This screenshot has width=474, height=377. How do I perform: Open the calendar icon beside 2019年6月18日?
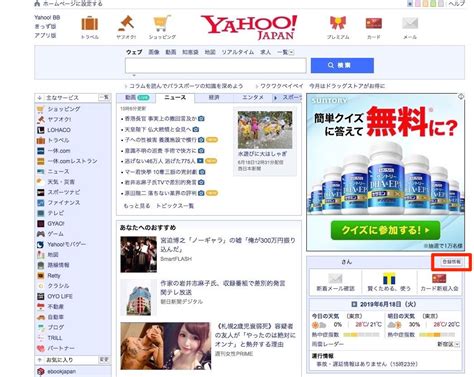tap(354, 304)
